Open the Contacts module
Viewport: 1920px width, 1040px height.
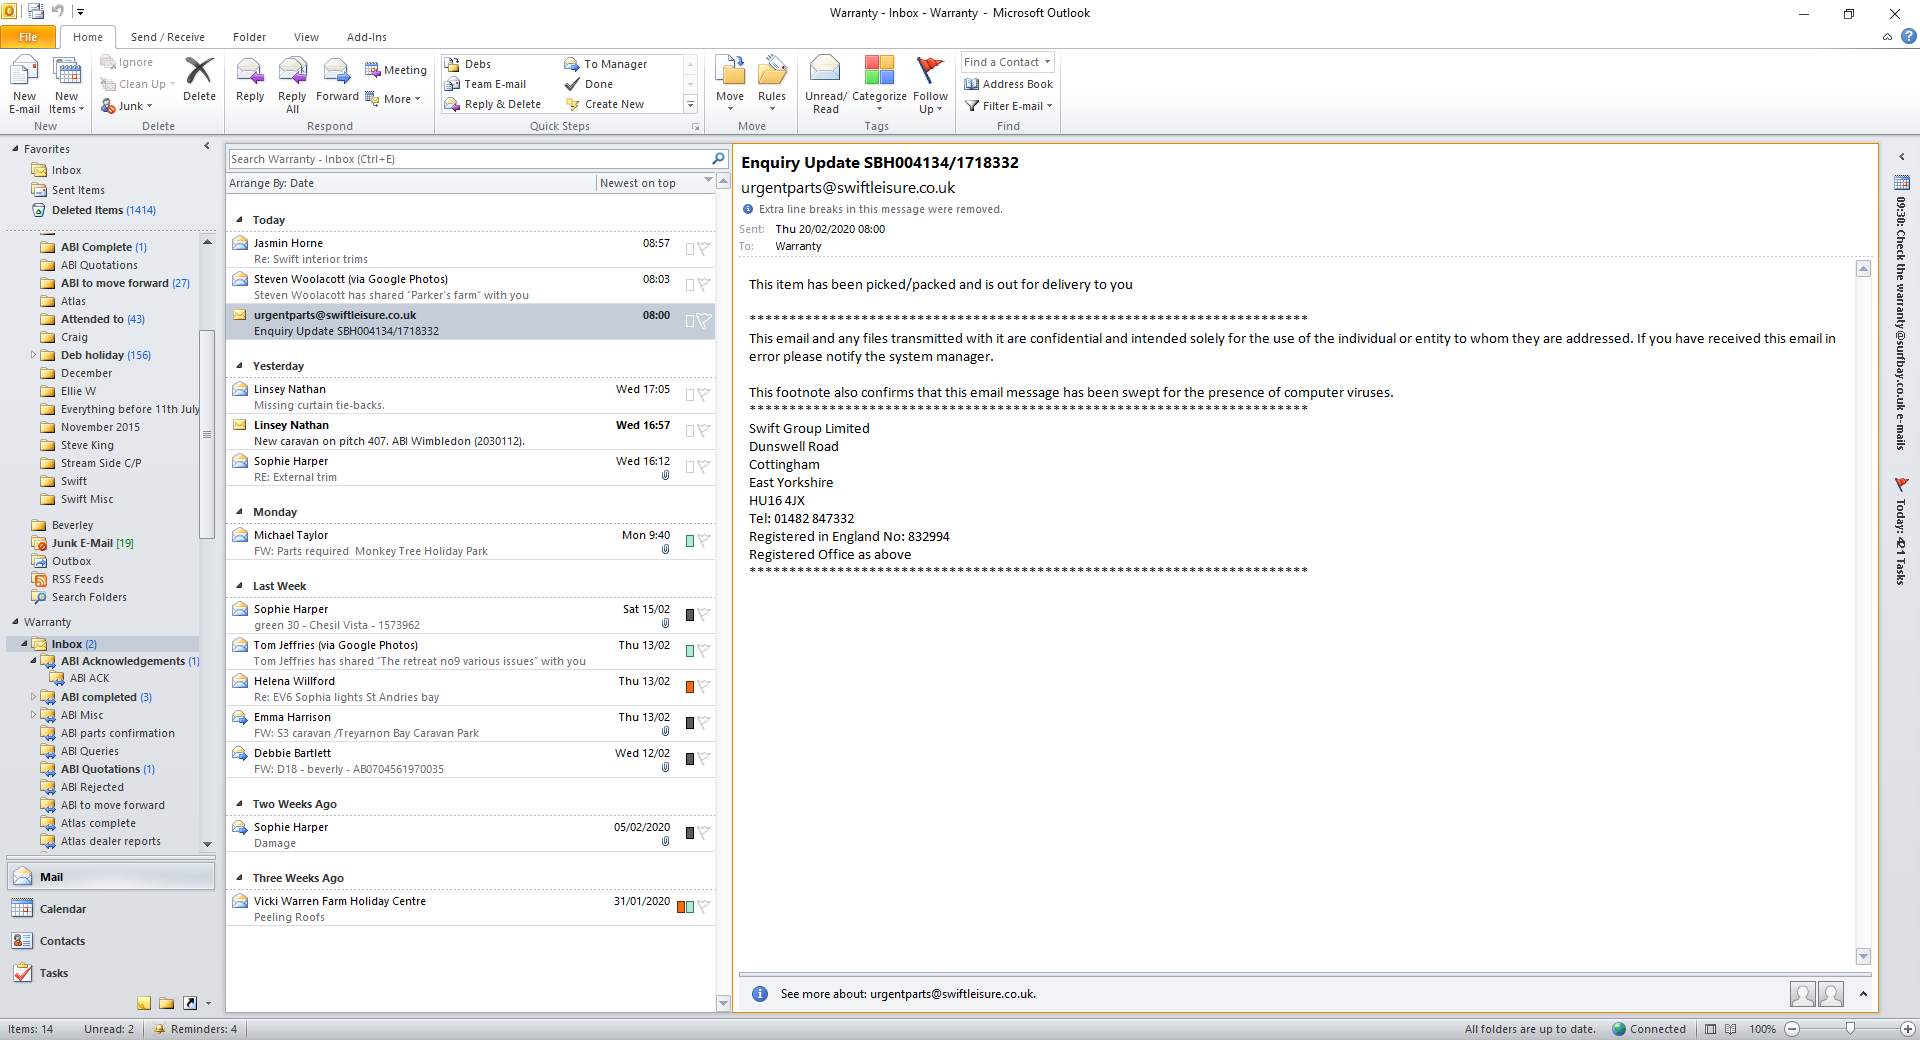pyautogui.click(x=110, y=941)
